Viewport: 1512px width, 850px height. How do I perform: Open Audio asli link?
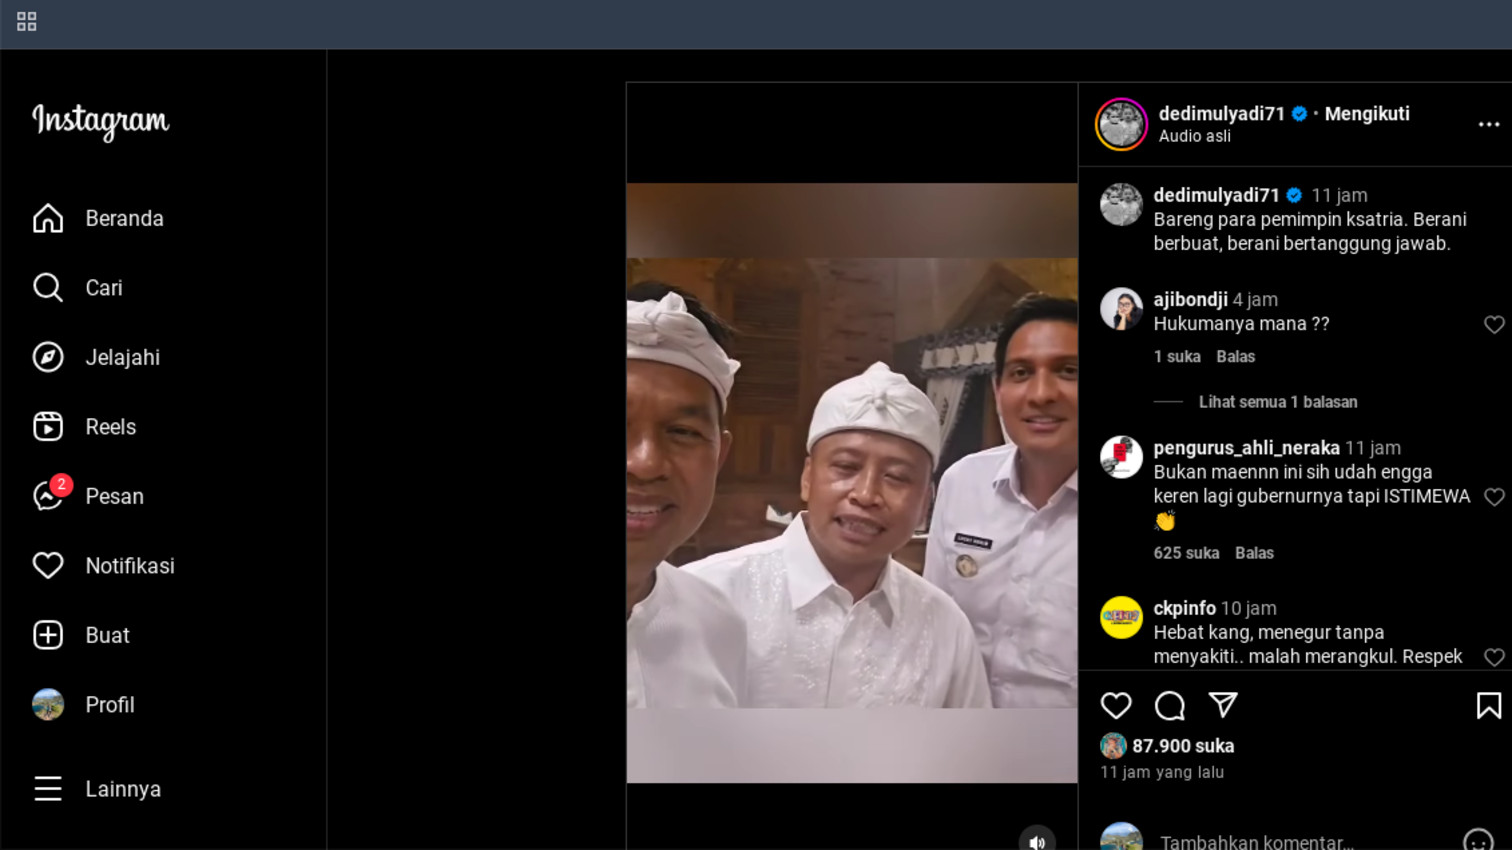tap(1194, 136)
